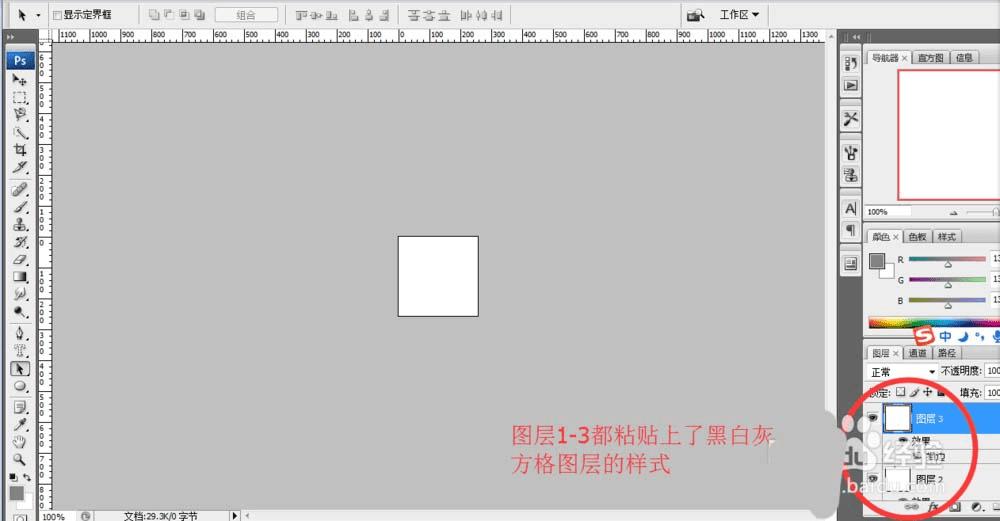Select the Healing Brush tool
The width and height of the screenshot is (1000, 521).
(x=20, y=189)
